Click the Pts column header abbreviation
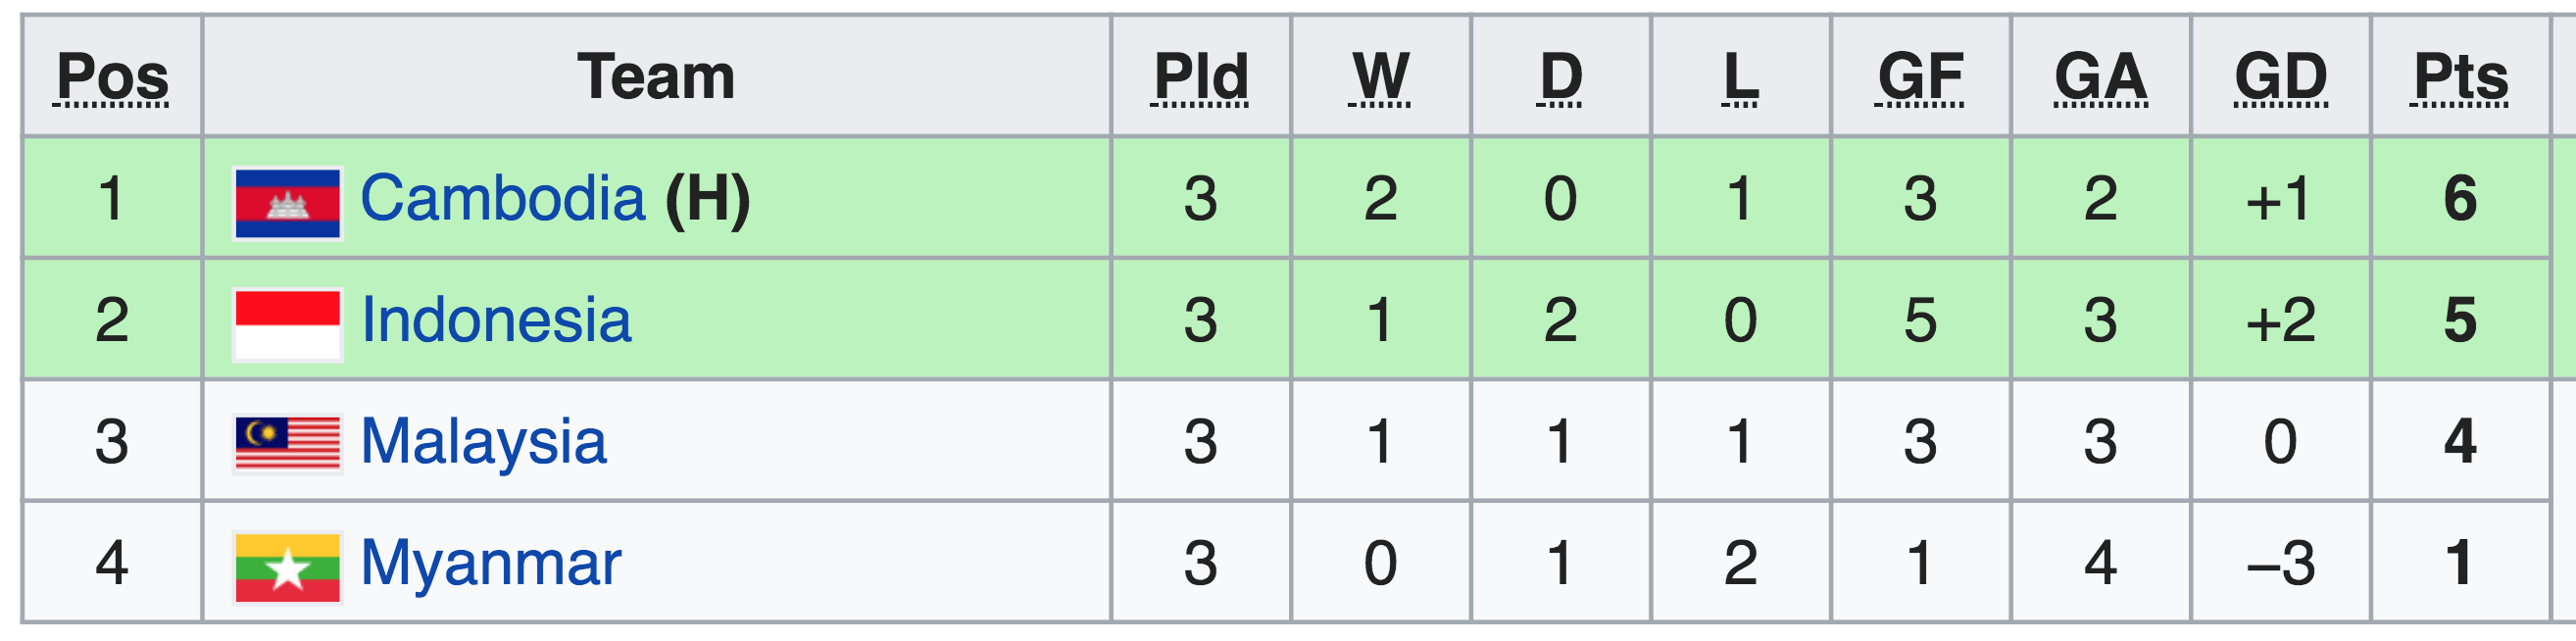Viewport: 2576px width, 641px height. (2461, 76)
